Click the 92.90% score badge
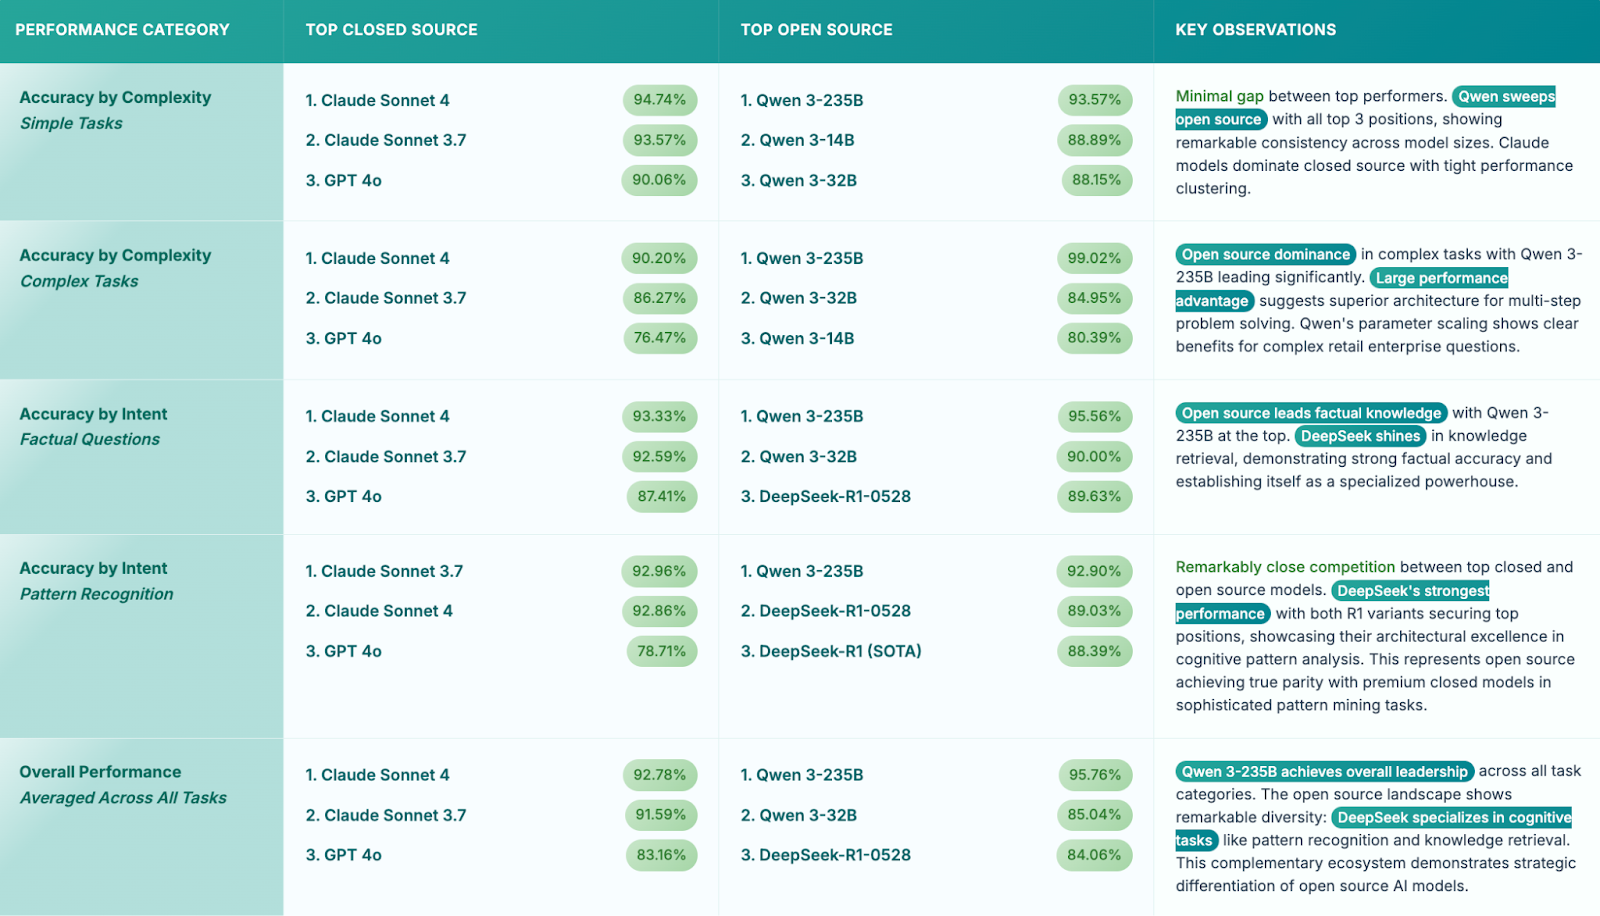Viewport: 1600px width, 916px height. click(x=1093, y=571)
